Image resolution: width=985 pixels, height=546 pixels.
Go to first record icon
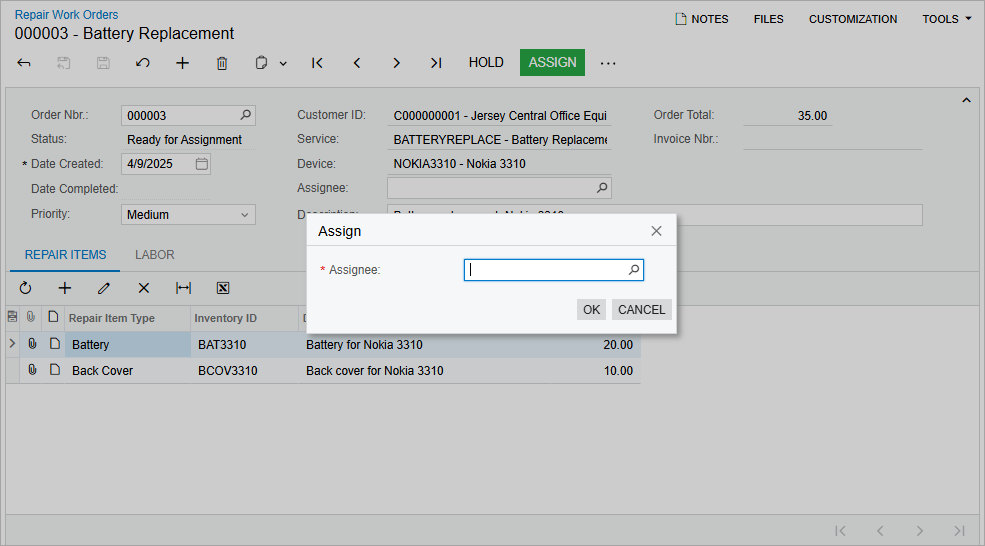click(317, 63)
